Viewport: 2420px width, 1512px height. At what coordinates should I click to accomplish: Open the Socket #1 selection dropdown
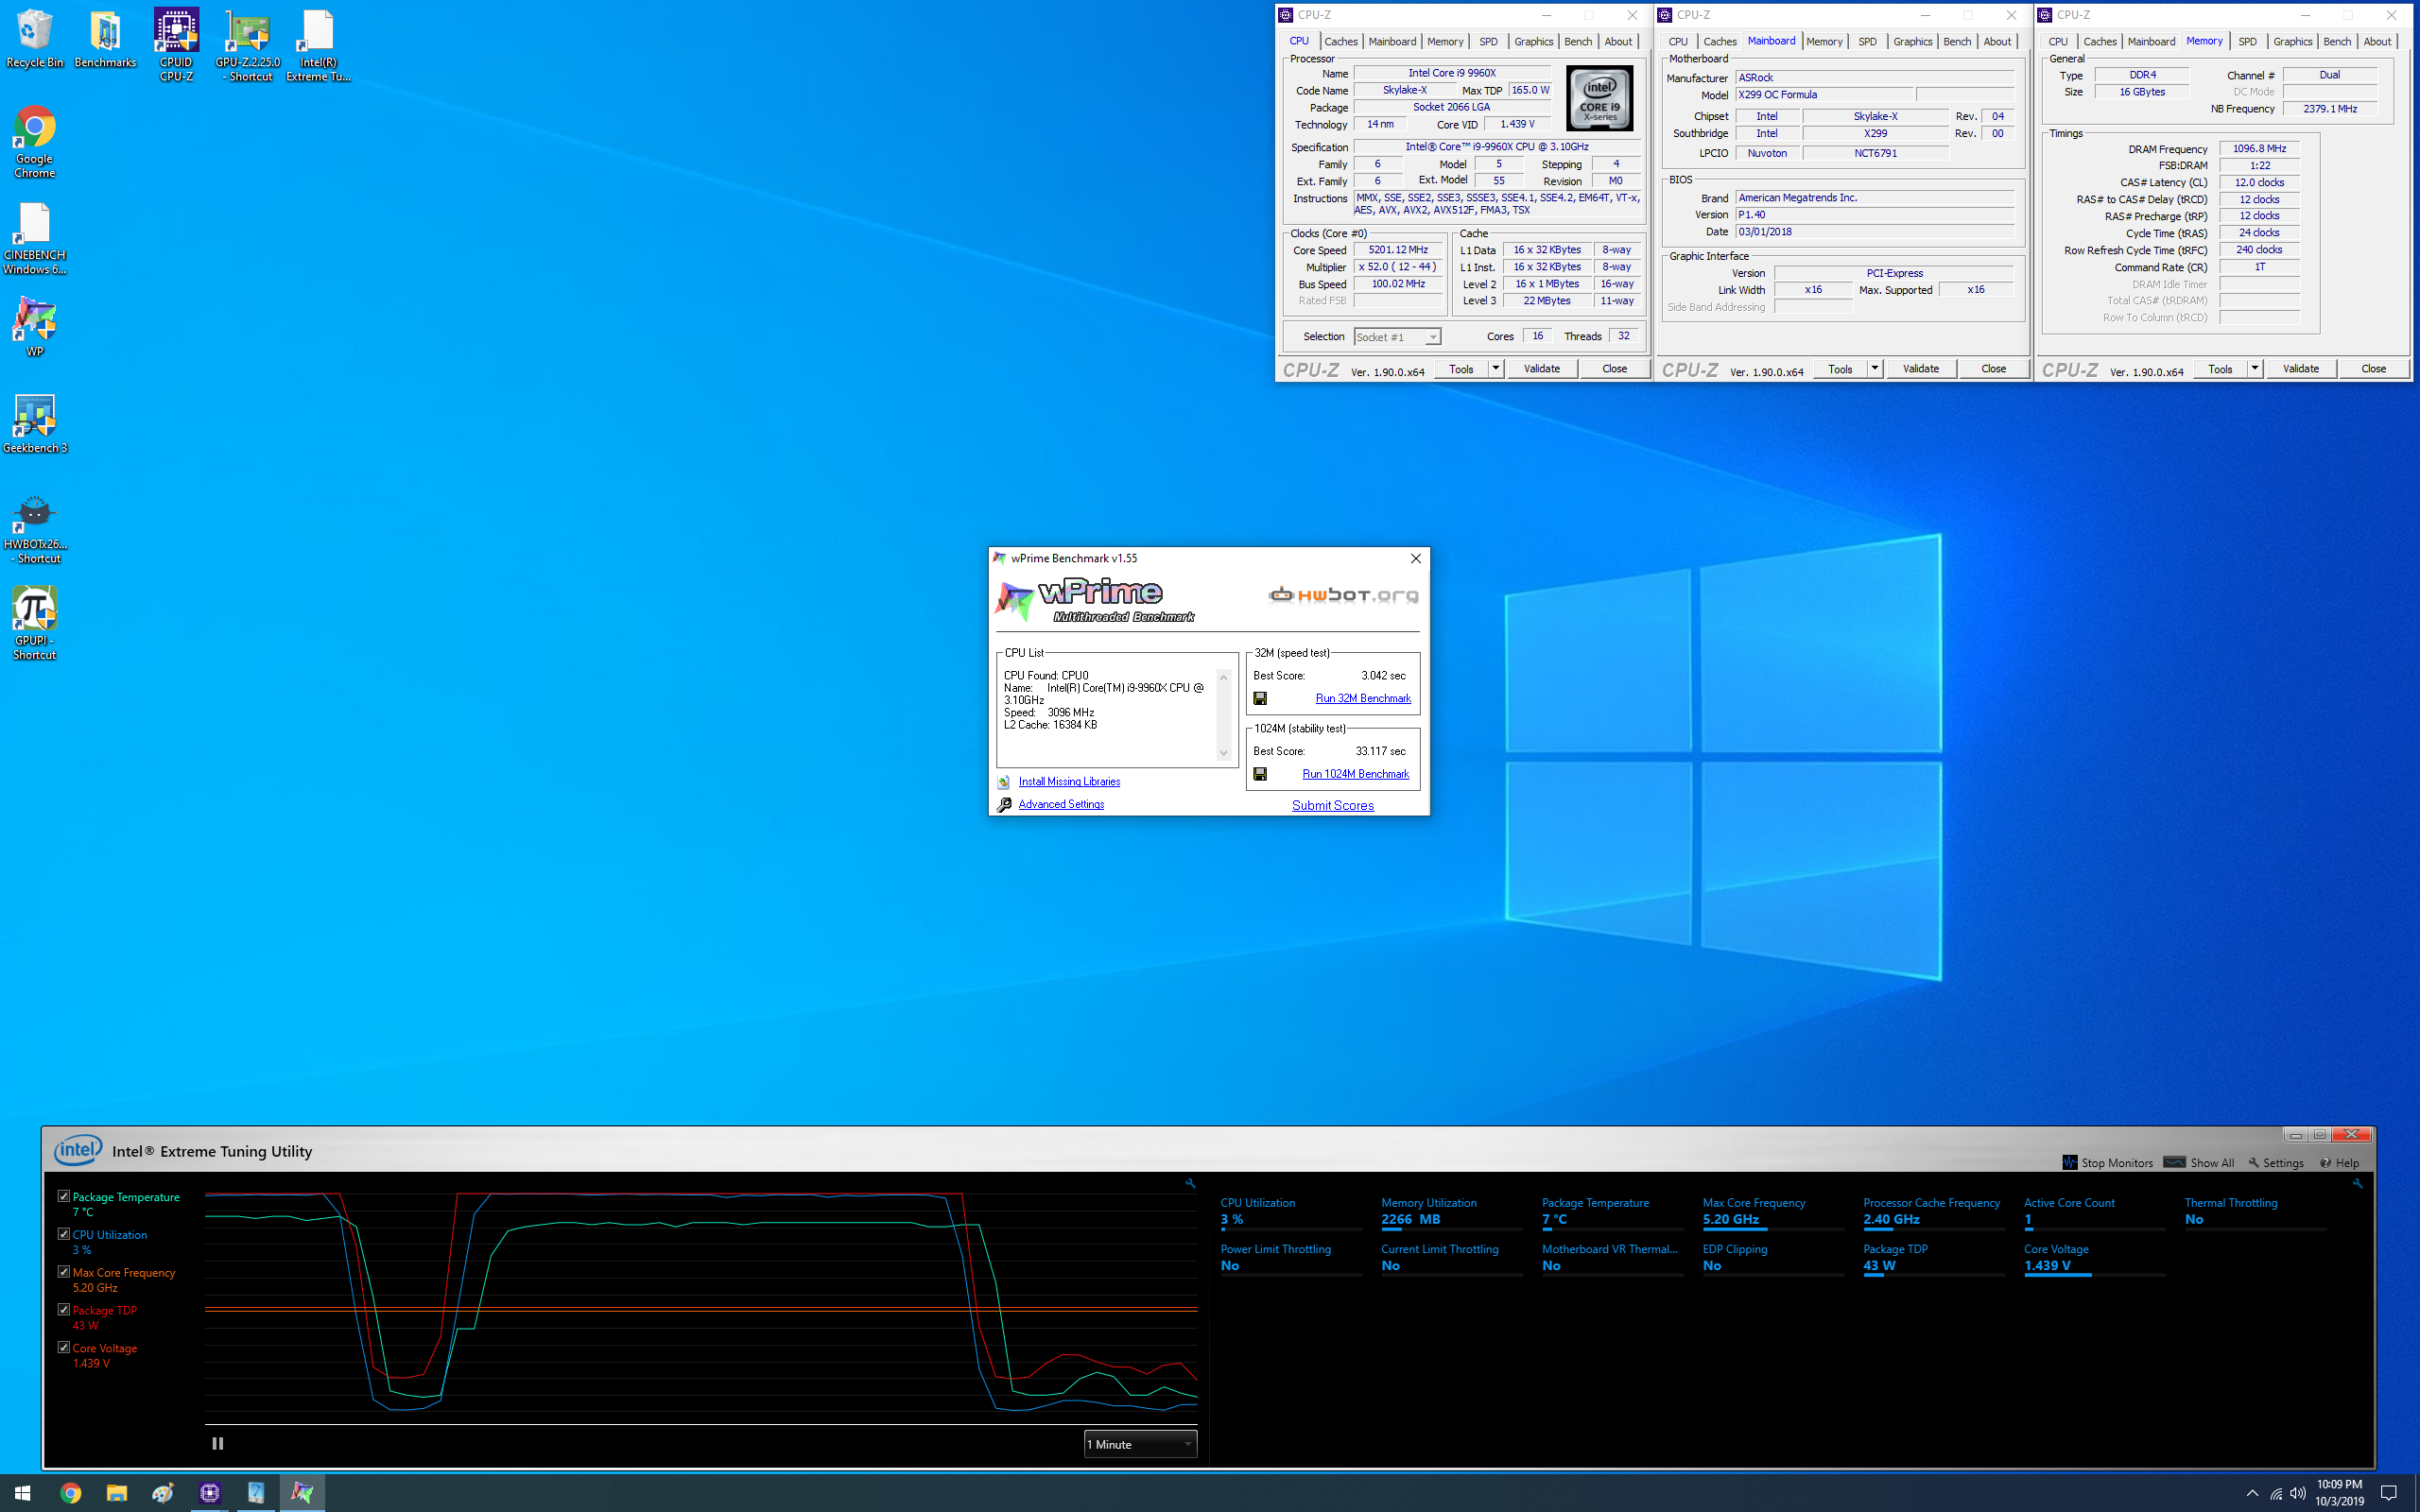click(x=1397, y=337)
